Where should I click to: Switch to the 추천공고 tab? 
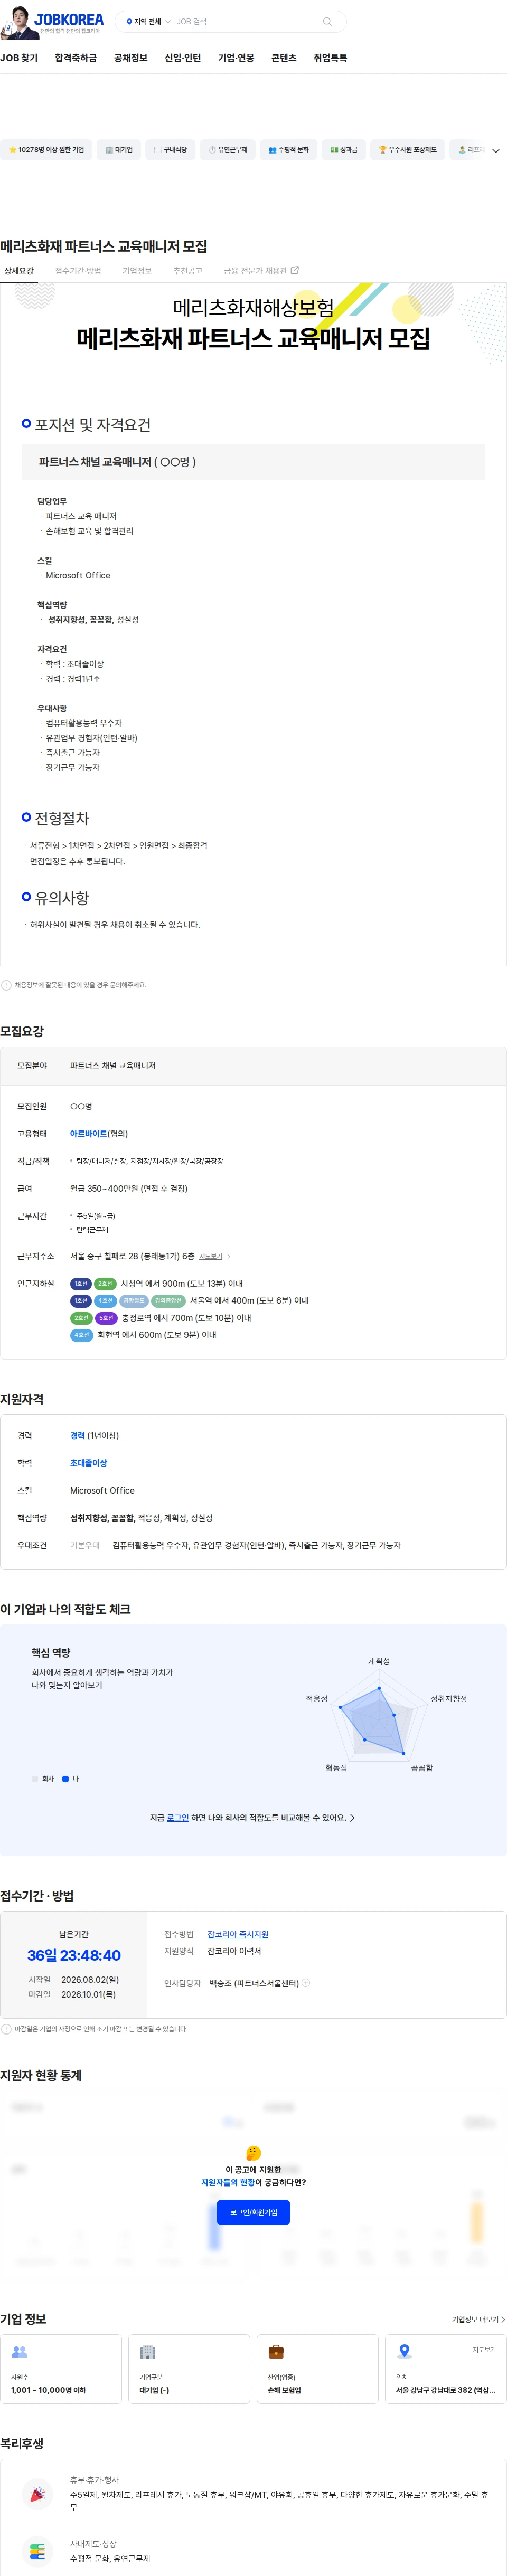click(x=187, y=271)
